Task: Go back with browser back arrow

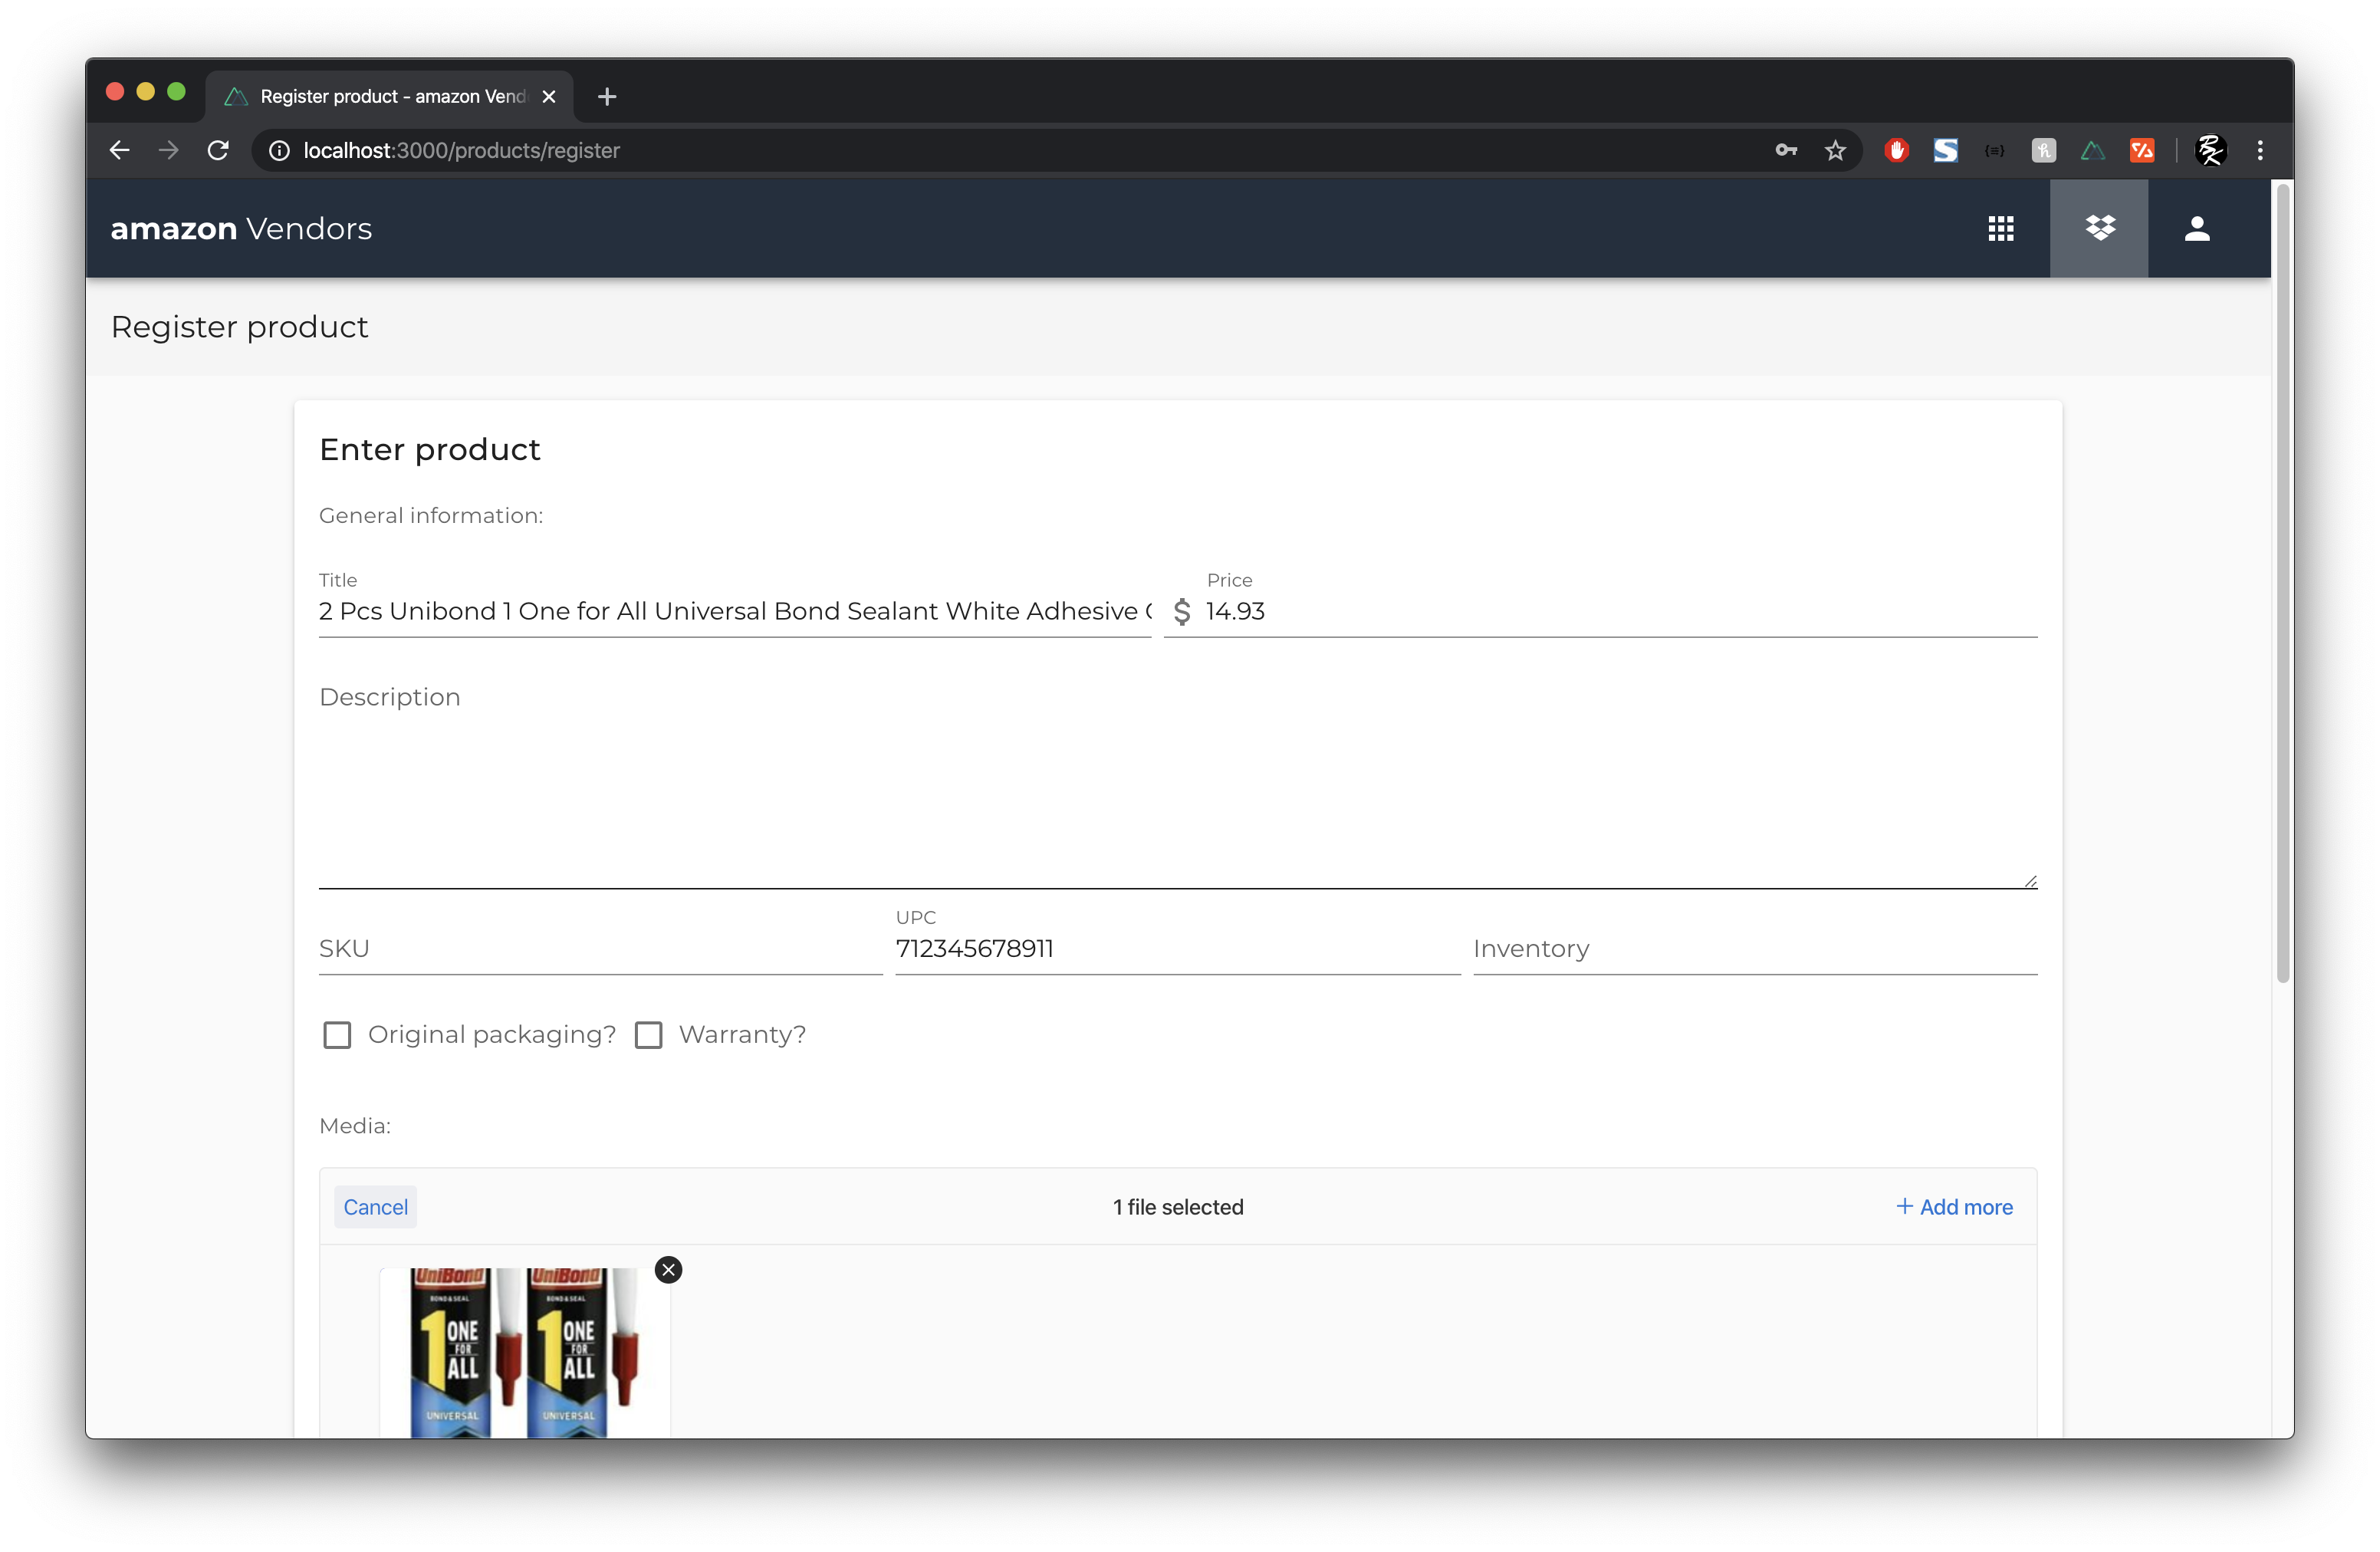Action: [120, 150]
